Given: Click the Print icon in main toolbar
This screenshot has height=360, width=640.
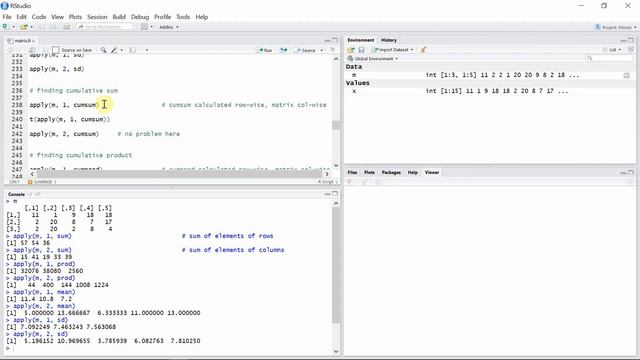Looking at the screenshot, I should (67, 27).
